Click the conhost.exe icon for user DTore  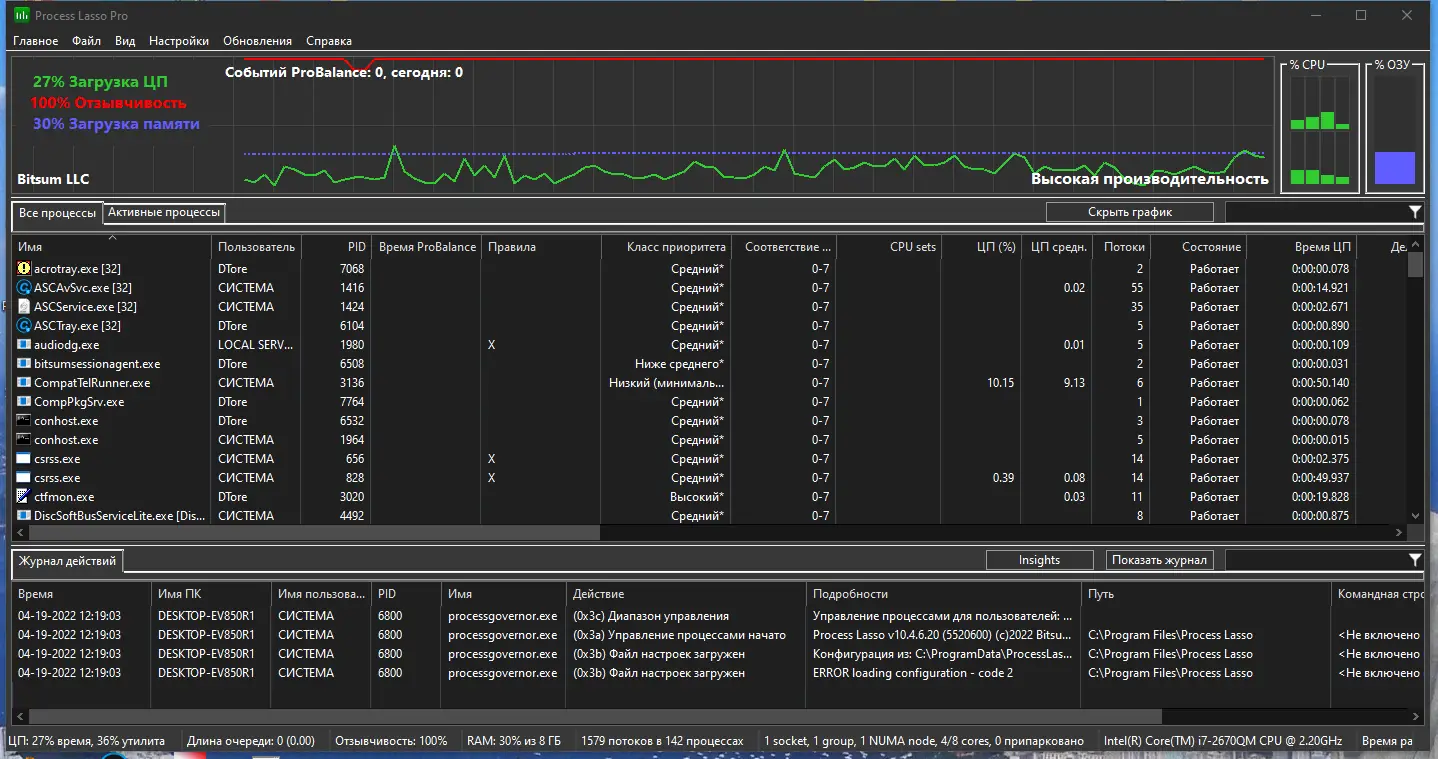click(x=24, y=421)
